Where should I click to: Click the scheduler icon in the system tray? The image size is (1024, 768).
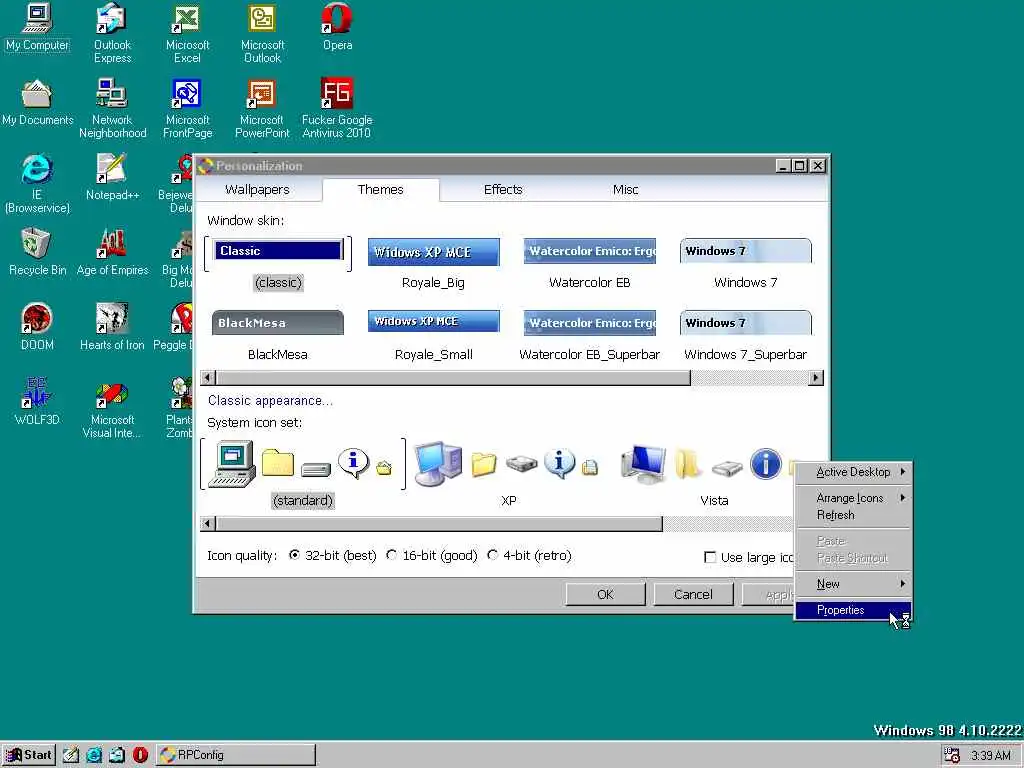pos(952,756)
